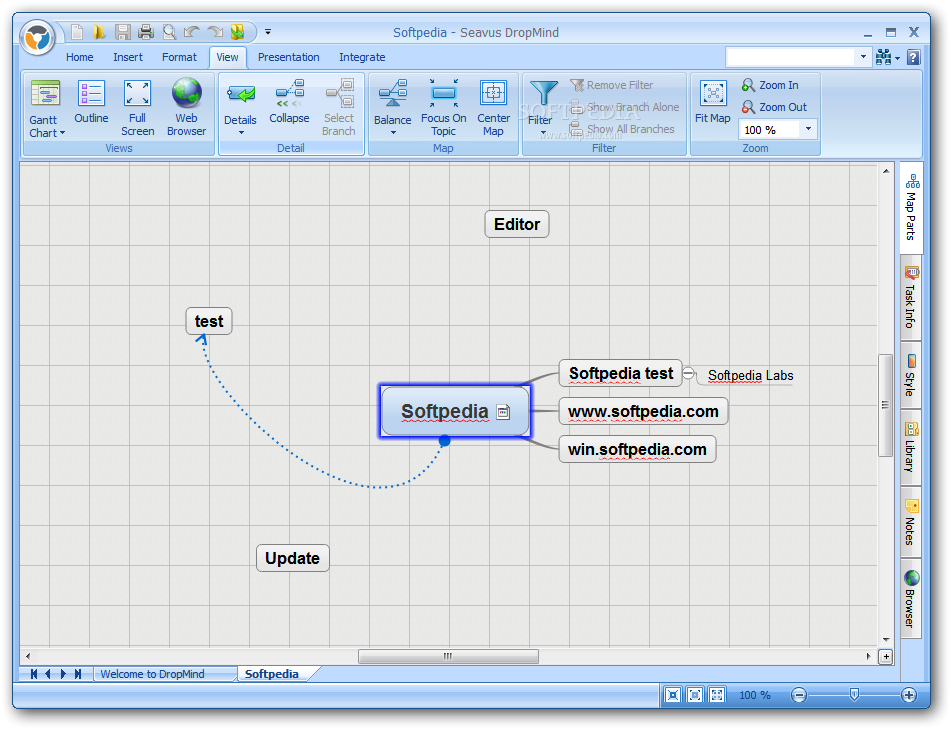Click the Softpedia document tab
The width and height of the screenshot is (951, 729).
(272, 674)
